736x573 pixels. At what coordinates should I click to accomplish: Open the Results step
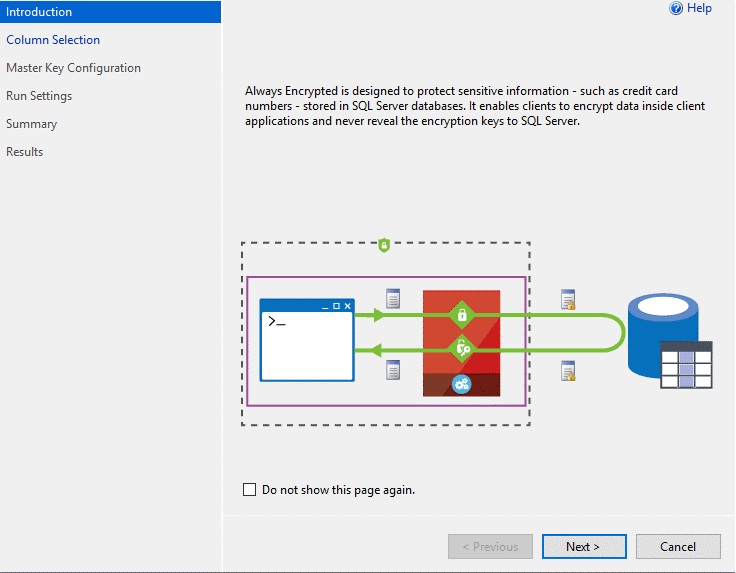point(24,152)
